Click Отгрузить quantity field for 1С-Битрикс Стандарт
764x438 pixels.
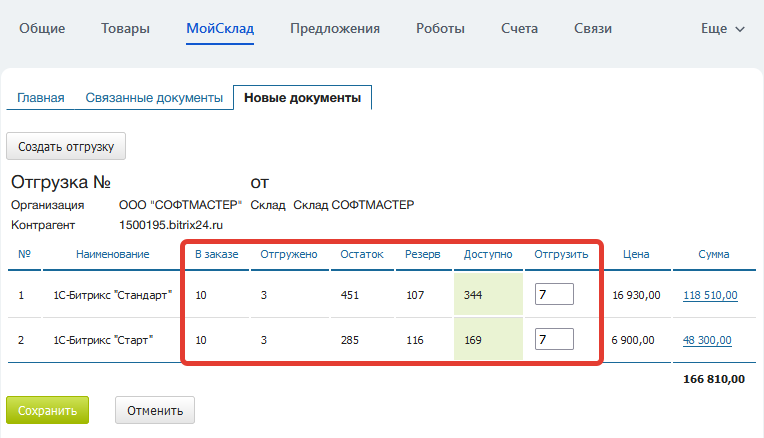pyautogui.click(x=554, y=294)
